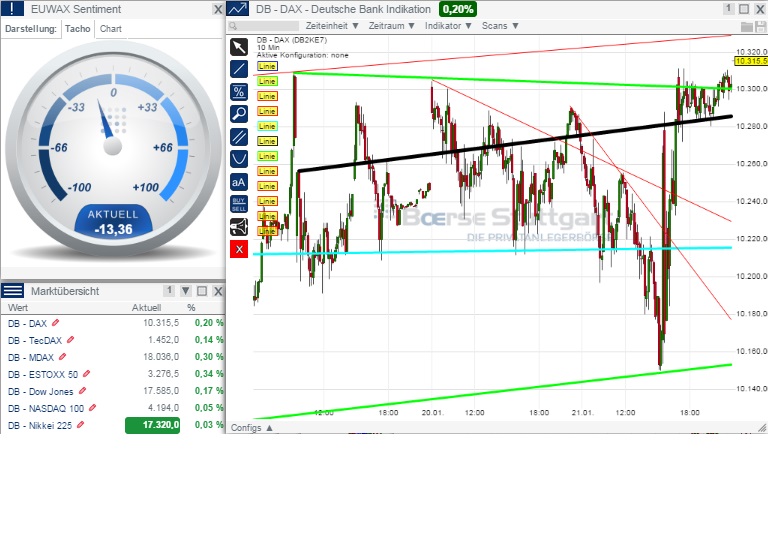Click the pencil icon next to DB - ESTOXX 50
This screenshot has height=538, width=768.
(x=86, y=374)
